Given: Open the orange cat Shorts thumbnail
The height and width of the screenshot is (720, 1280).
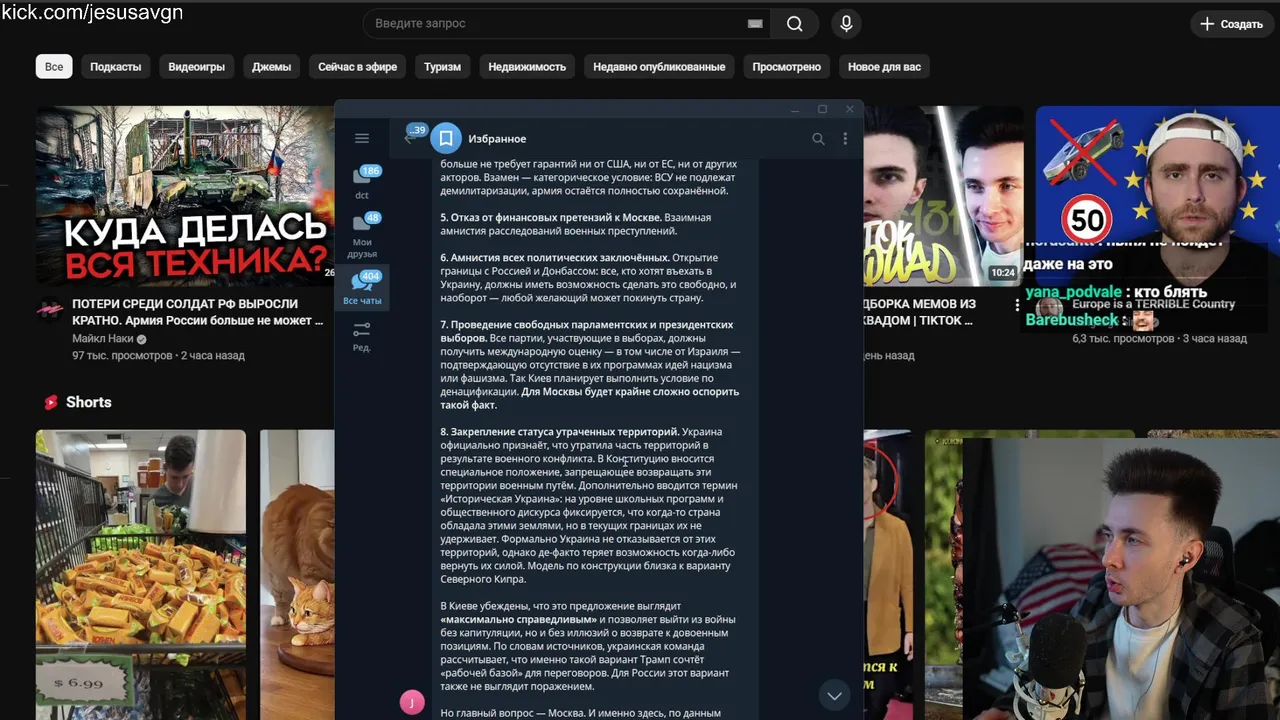Looking at the screenshot, I should pos(297,575).
